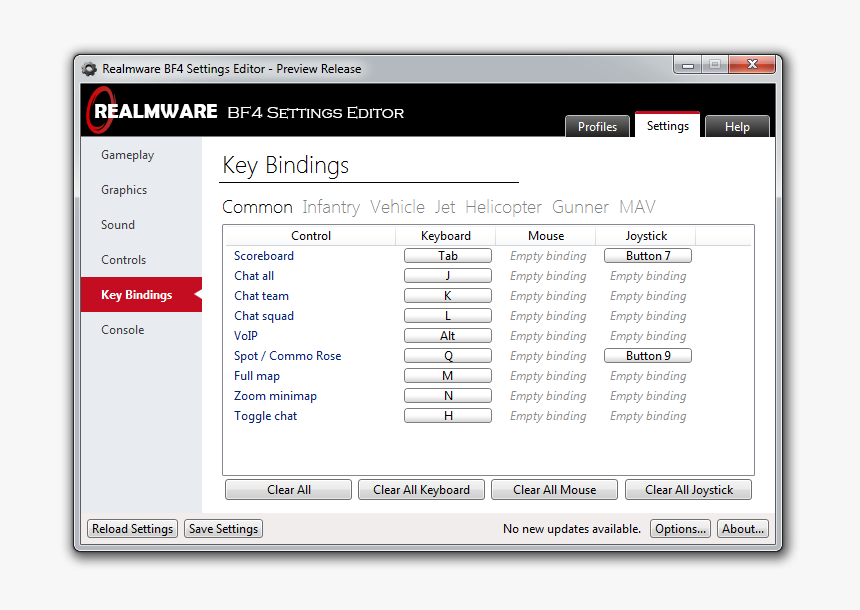860x610 pixels.
Task: Clear all joystick bindings
Action: point(688,490)
